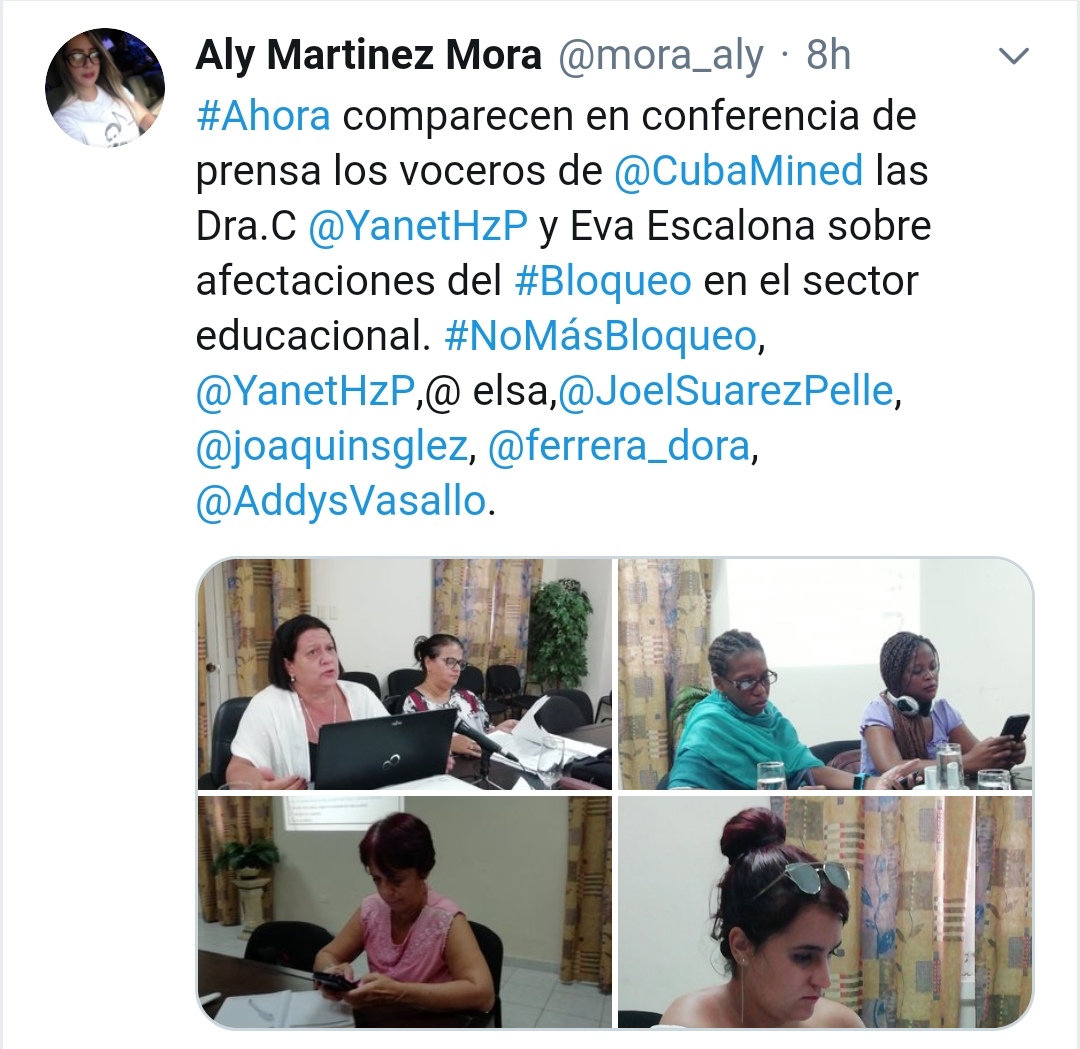This screenshot has height=1049, width=1080.
Task: Open the @joaquinsglez mention
Action: point(332,446)
